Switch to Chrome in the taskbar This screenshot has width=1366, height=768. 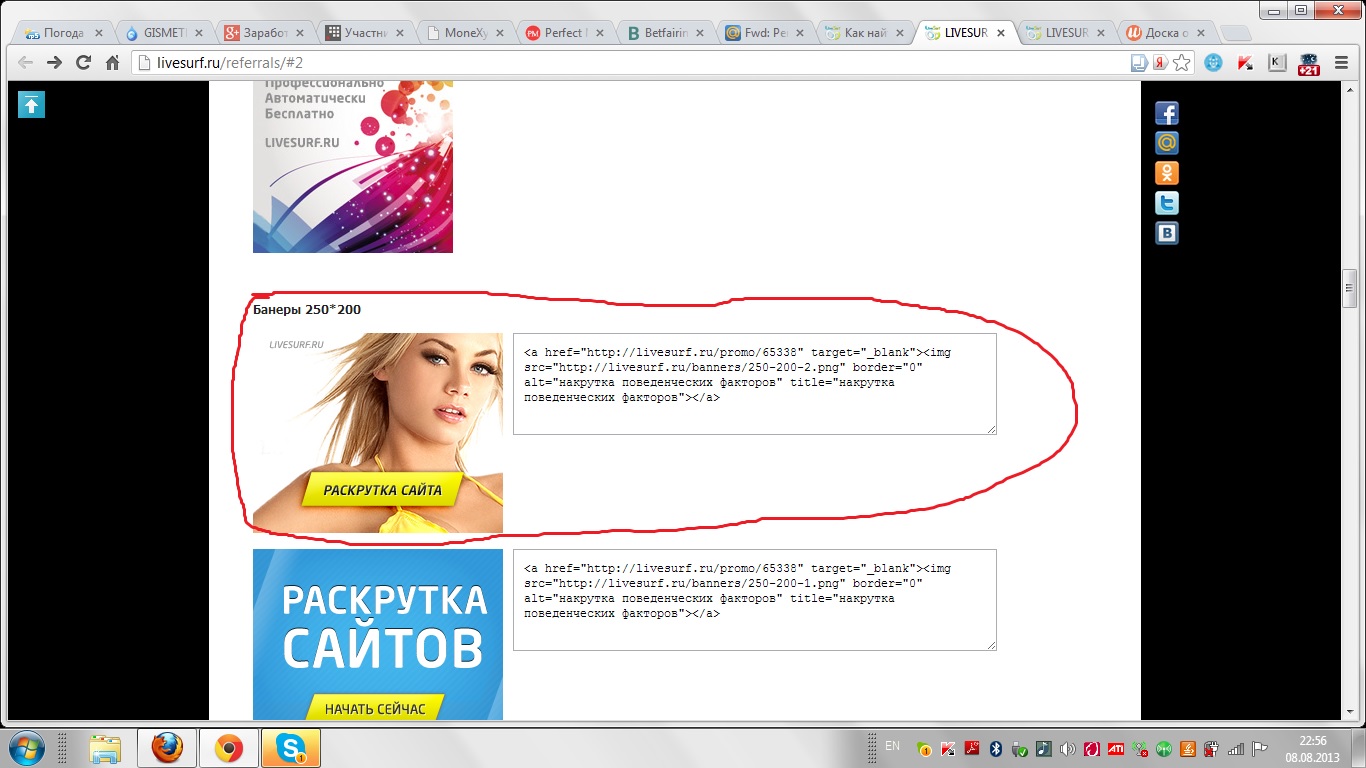[x=229, y=748]
